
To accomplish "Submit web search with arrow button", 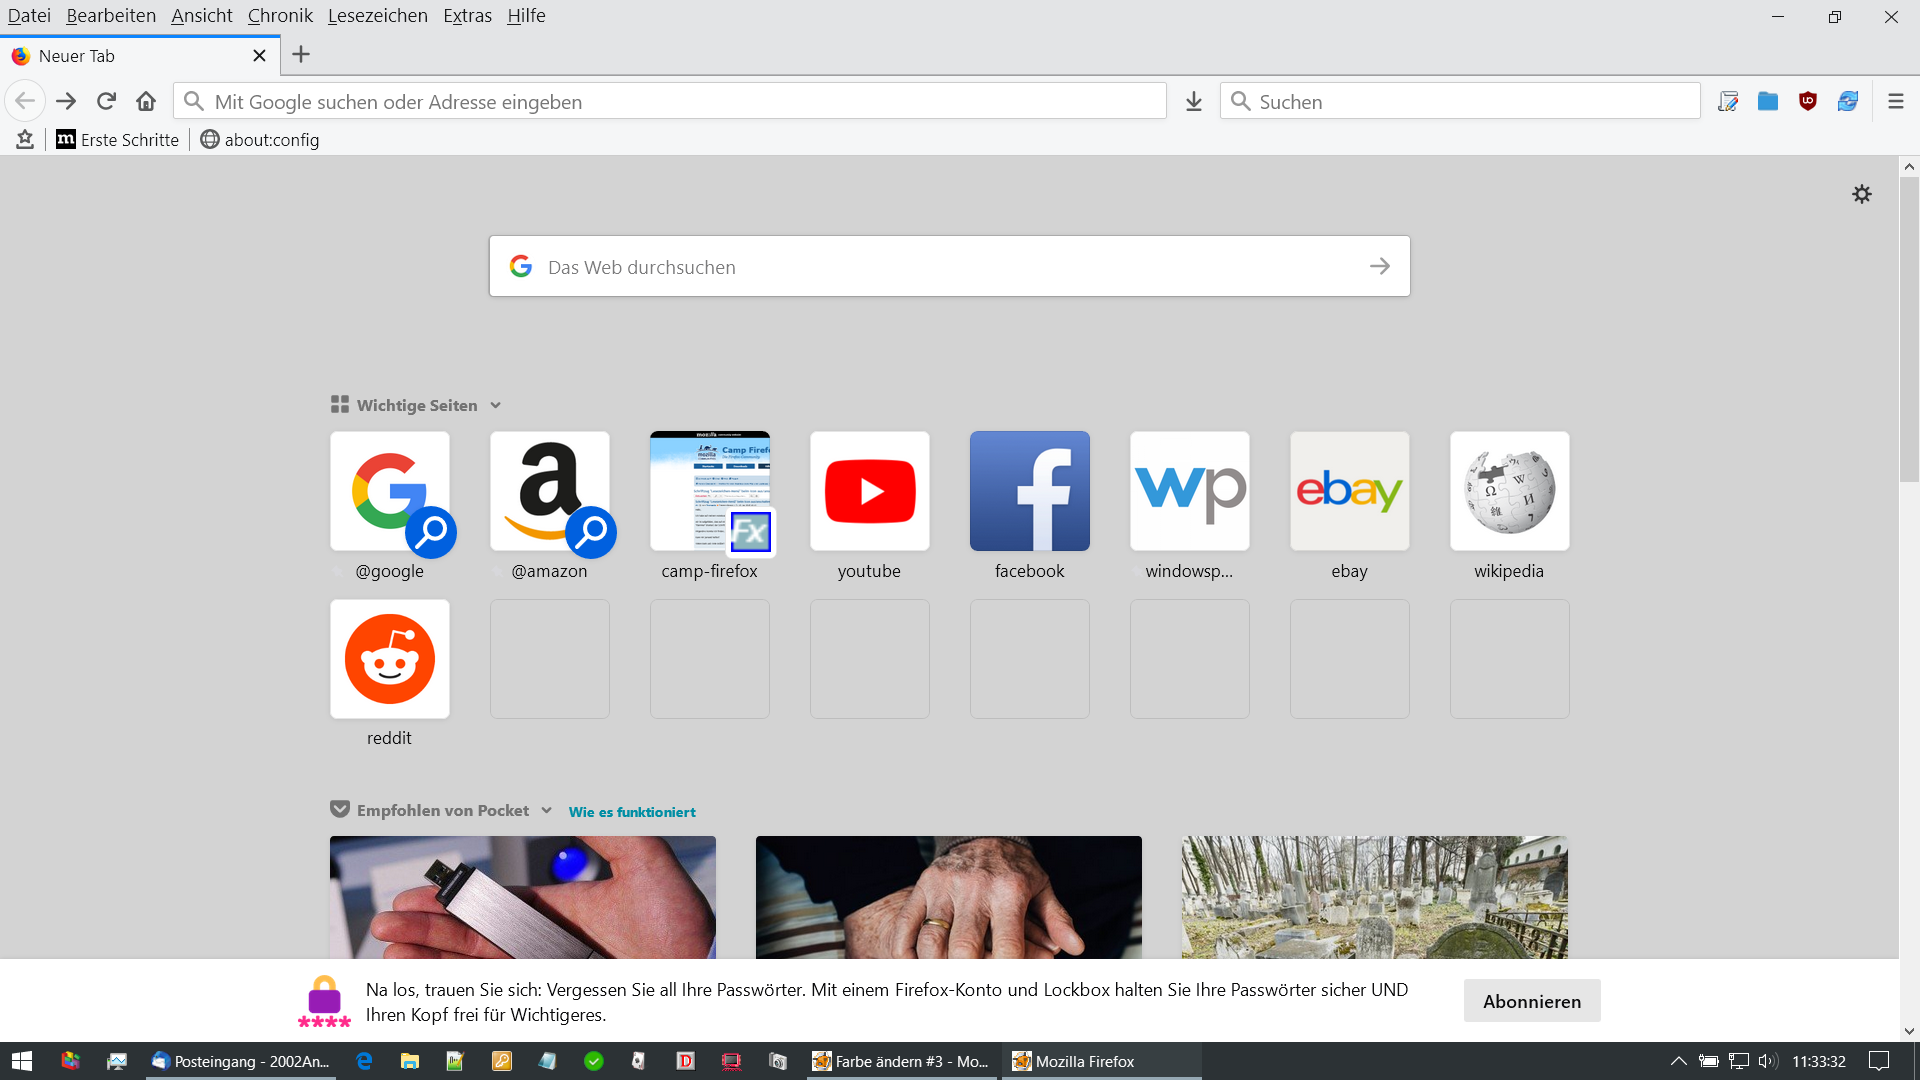I will 1379,266.
